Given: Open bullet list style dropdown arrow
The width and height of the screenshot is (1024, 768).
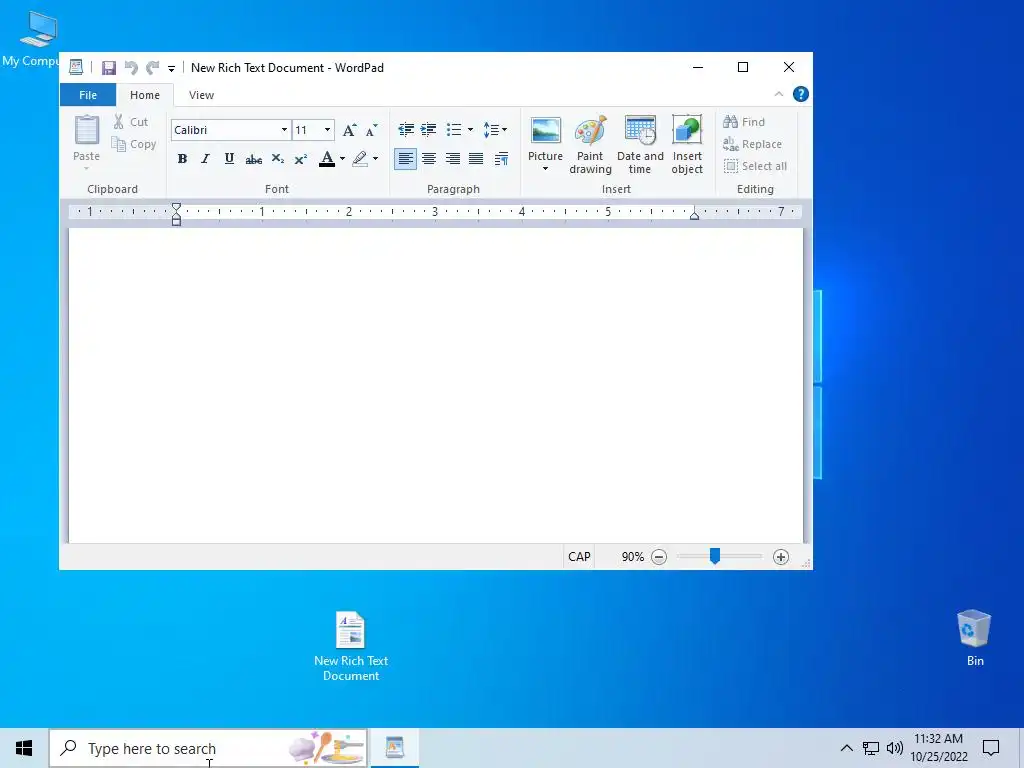Looking at the screenshot, I should (x=470, y=129).
